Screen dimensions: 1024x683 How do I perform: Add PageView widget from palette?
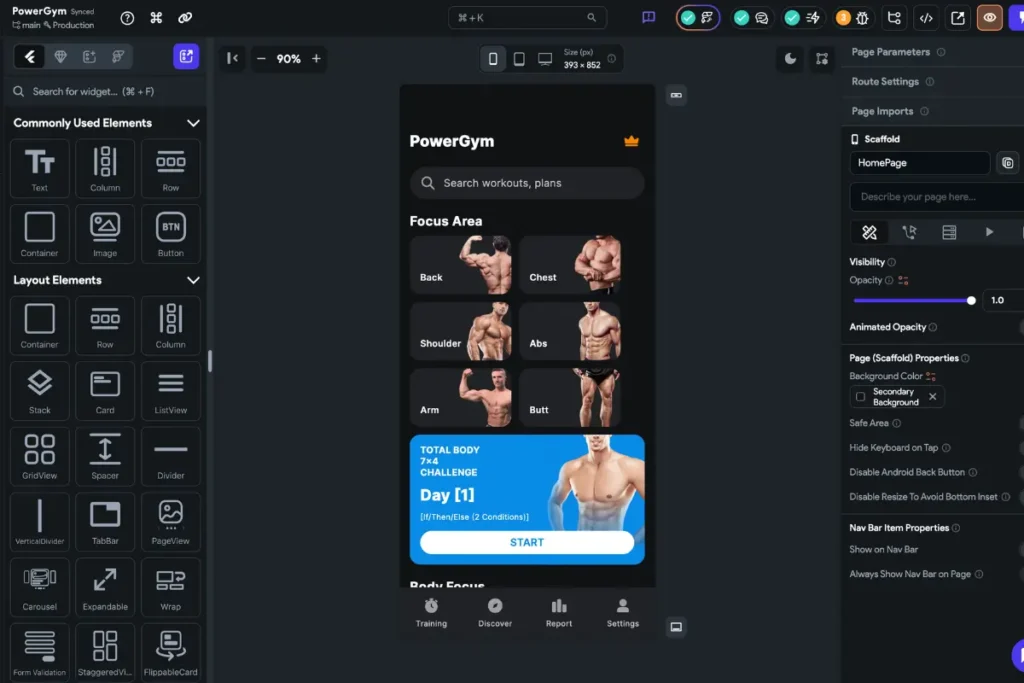170,522
